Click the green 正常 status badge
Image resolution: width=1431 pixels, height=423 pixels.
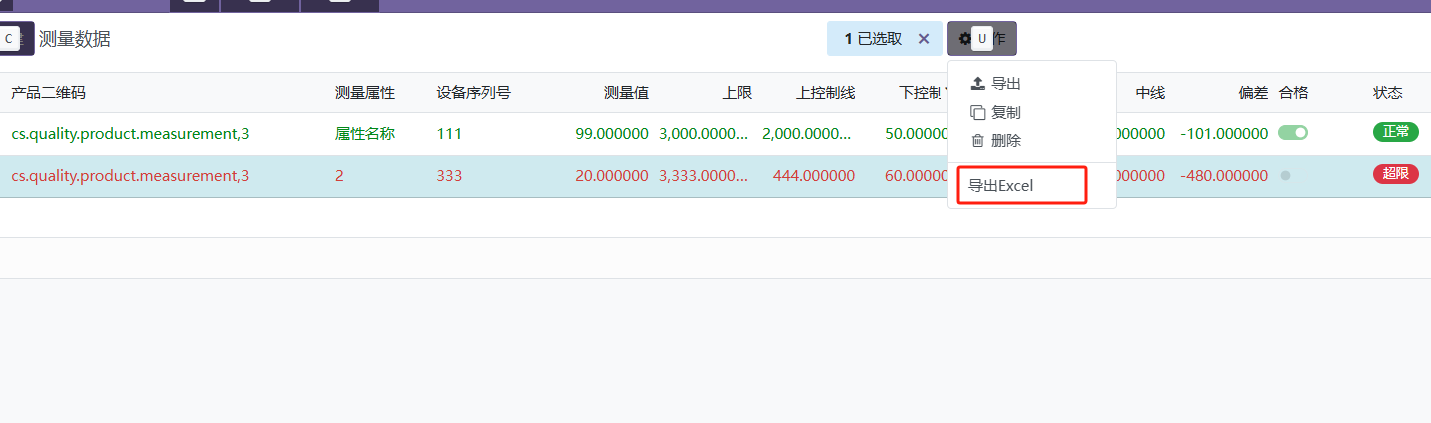click(1395, 132)
